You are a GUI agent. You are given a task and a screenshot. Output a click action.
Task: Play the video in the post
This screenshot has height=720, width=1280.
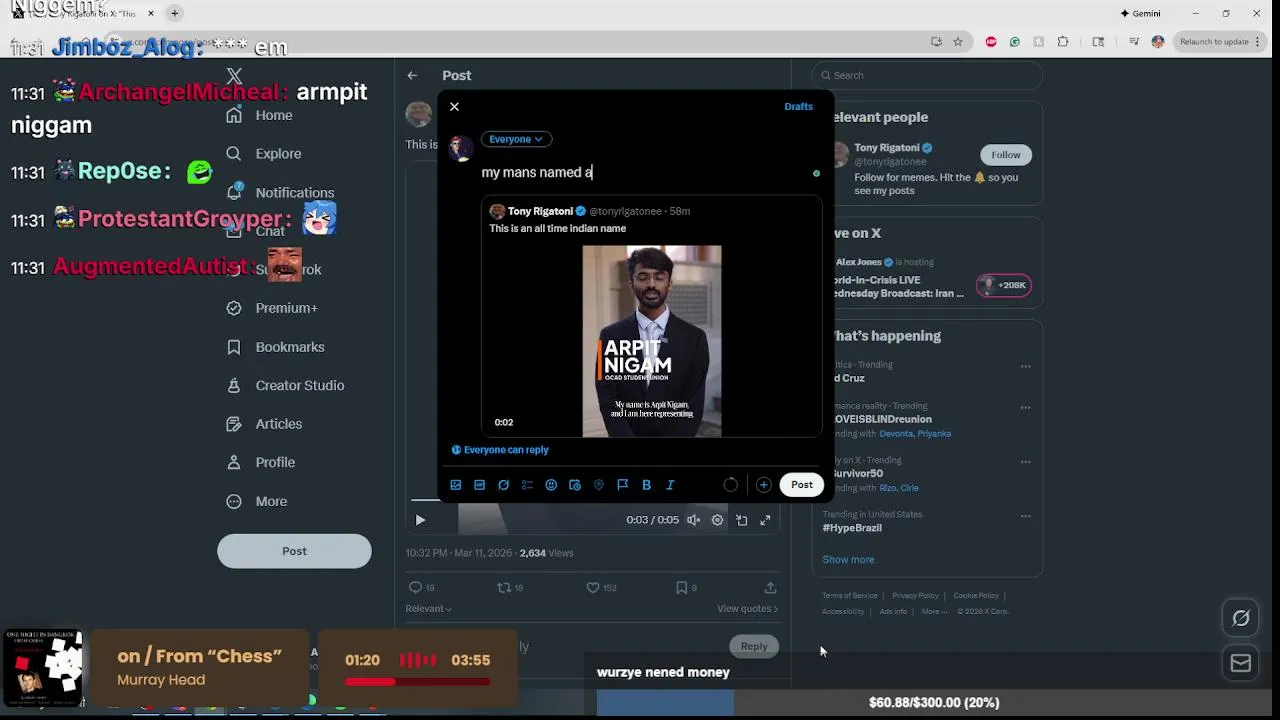click(420, 520)
